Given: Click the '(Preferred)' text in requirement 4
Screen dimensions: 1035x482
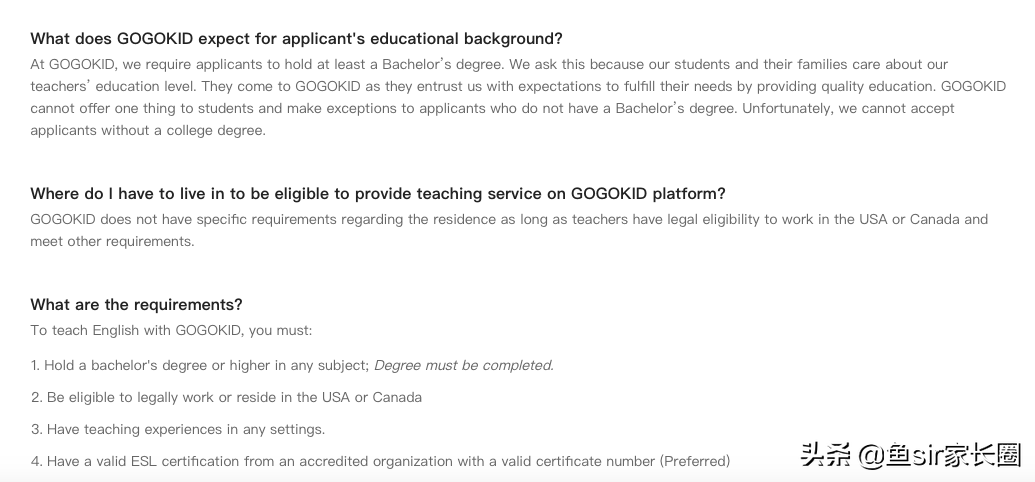Looking at the screenshot, I should (695, 461).
